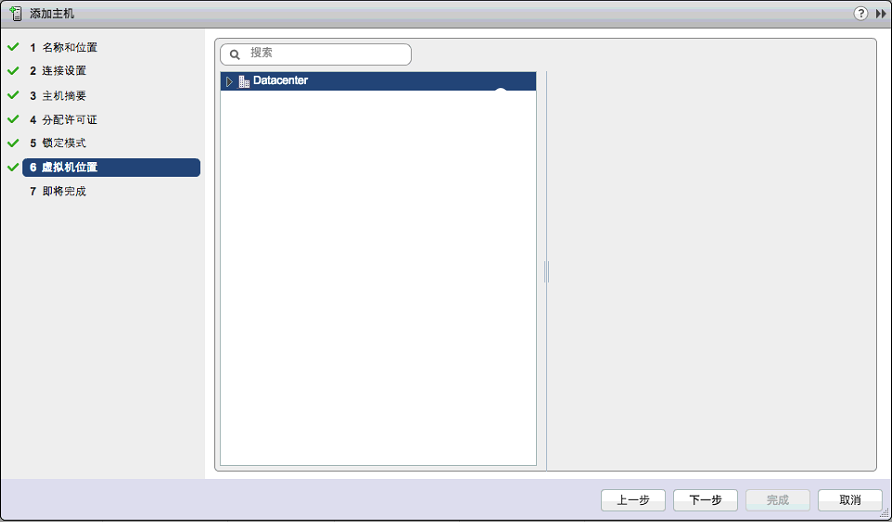Expand the Datacenter tree node

click(229, 81)
